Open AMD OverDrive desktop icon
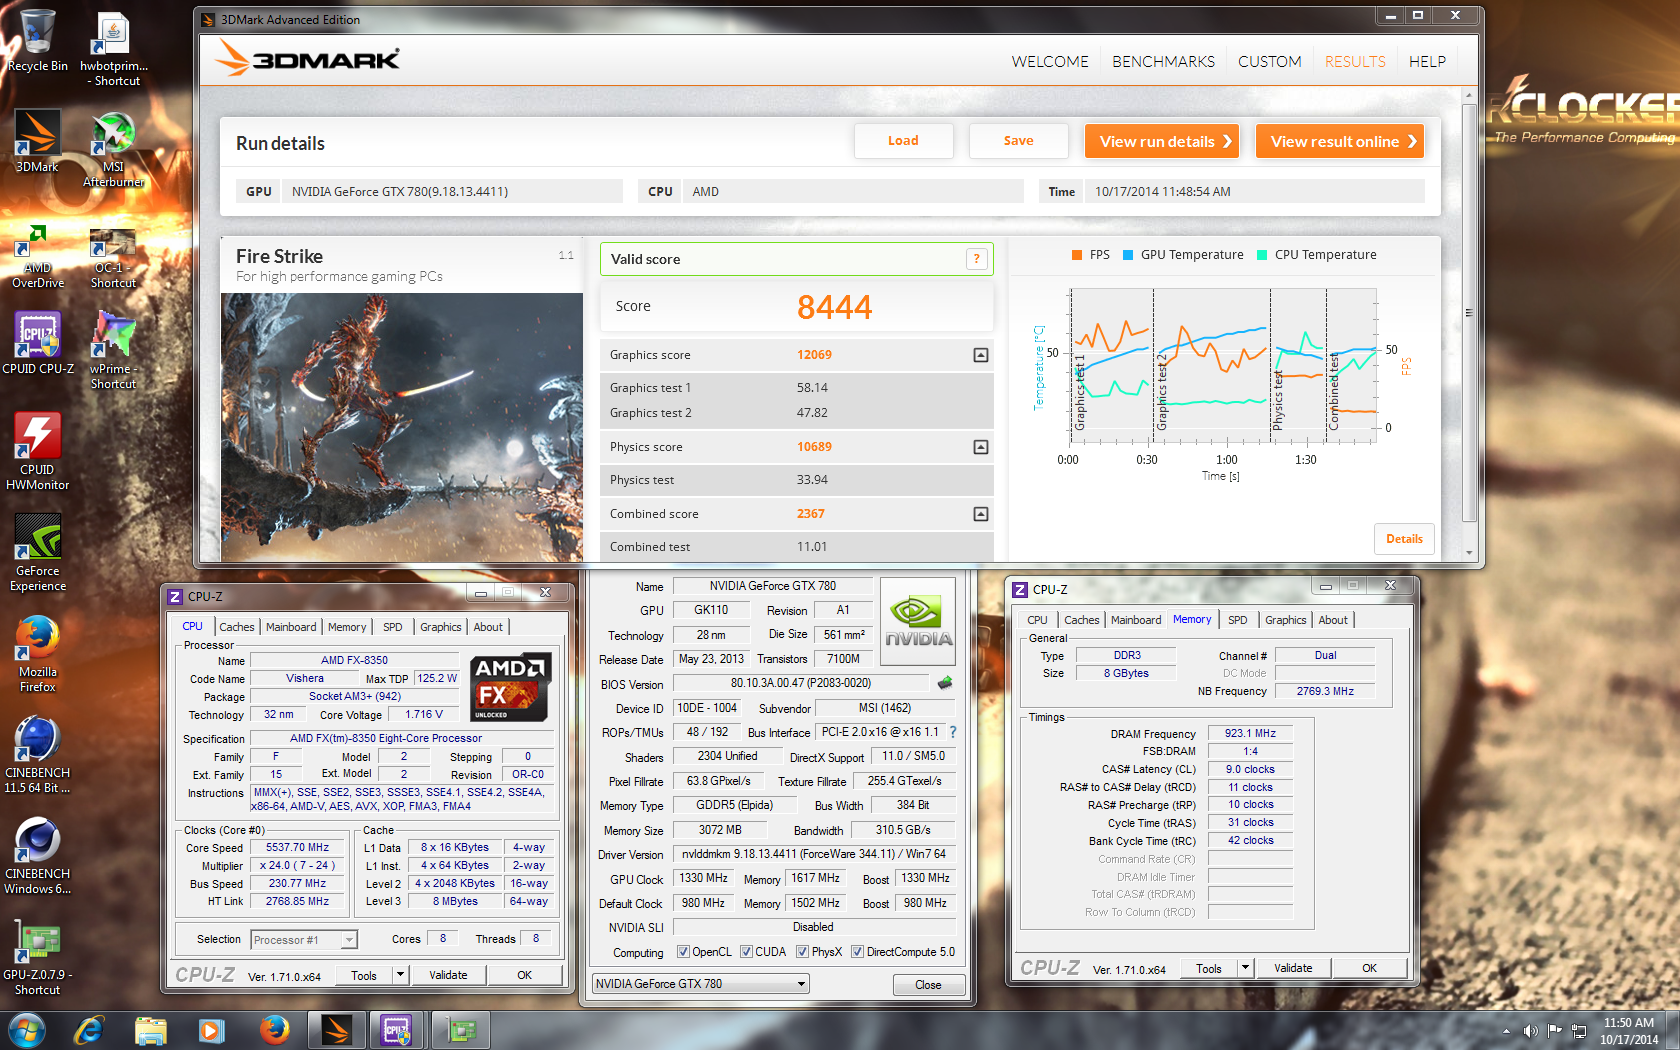 coord(37,256)
